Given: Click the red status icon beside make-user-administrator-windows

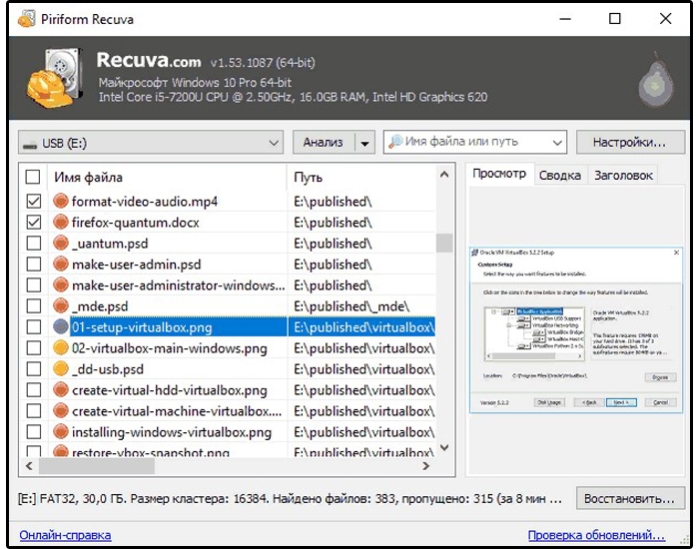Looking at the screenshot, I should tap(61, 285).
